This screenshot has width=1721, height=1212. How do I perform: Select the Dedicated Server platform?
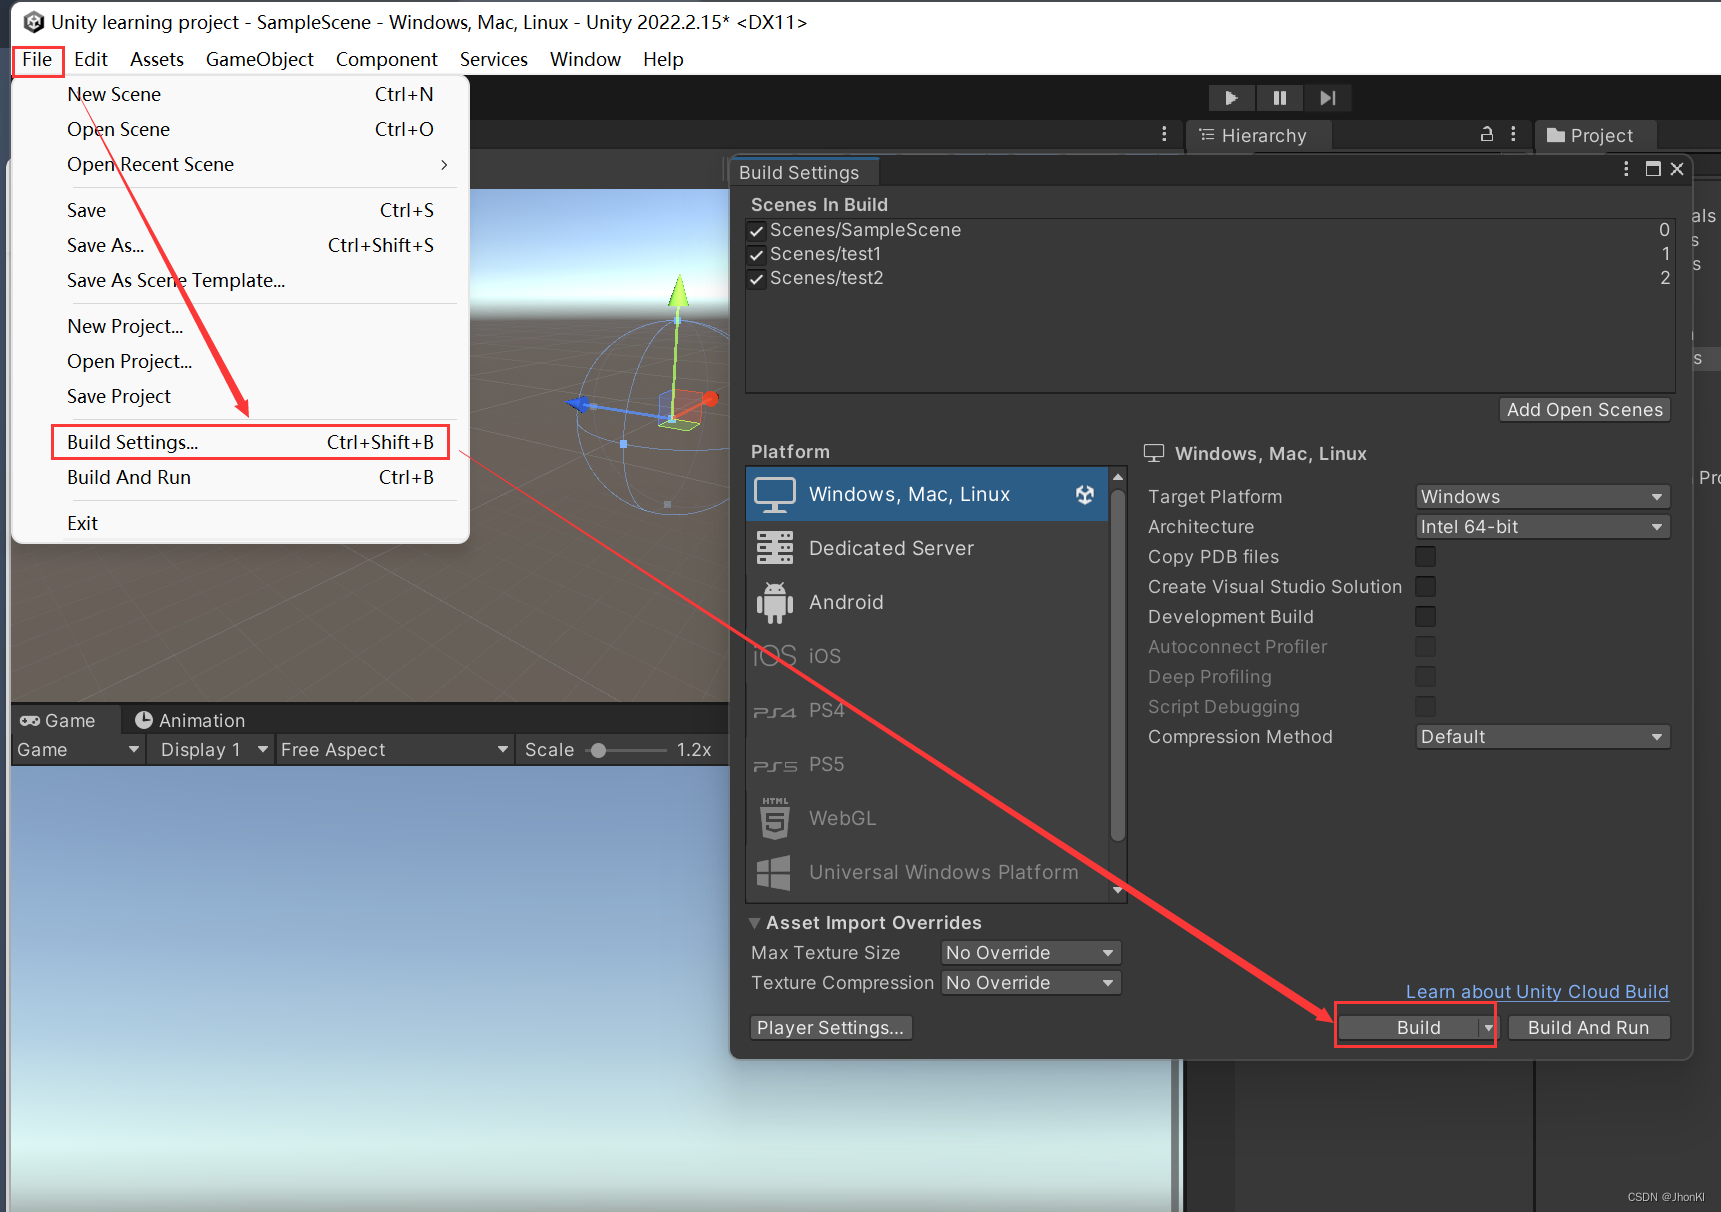tap(926, 548)
